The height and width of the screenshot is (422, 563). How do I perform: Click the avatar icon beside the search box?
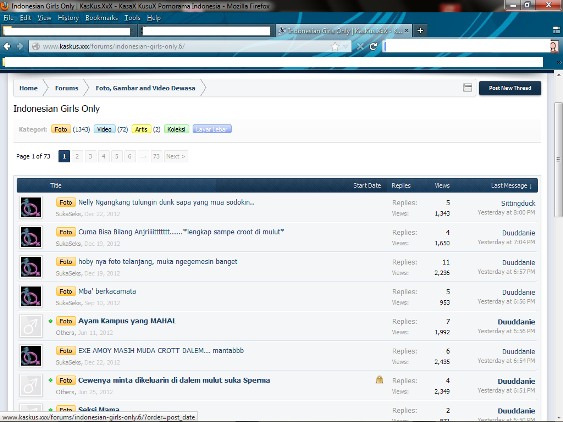554,46
